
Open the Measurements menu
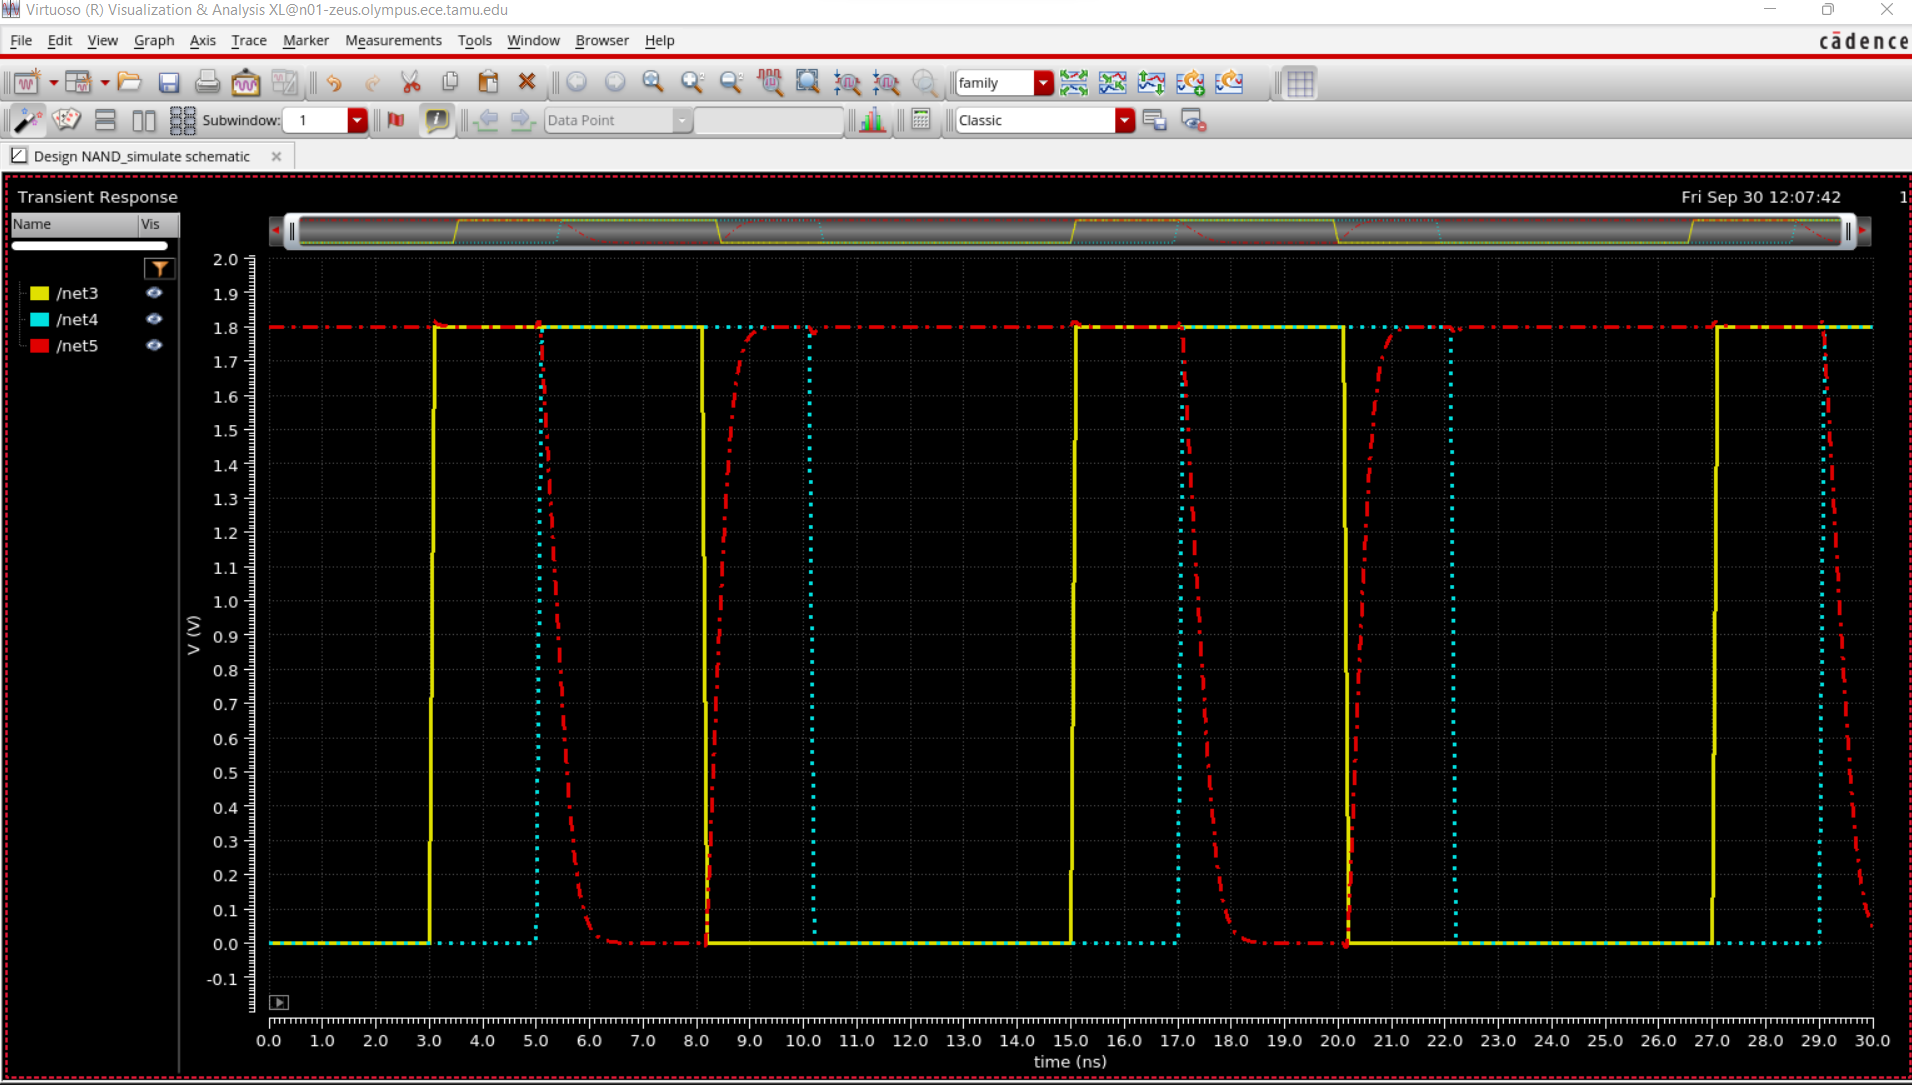tap(392, 41)
